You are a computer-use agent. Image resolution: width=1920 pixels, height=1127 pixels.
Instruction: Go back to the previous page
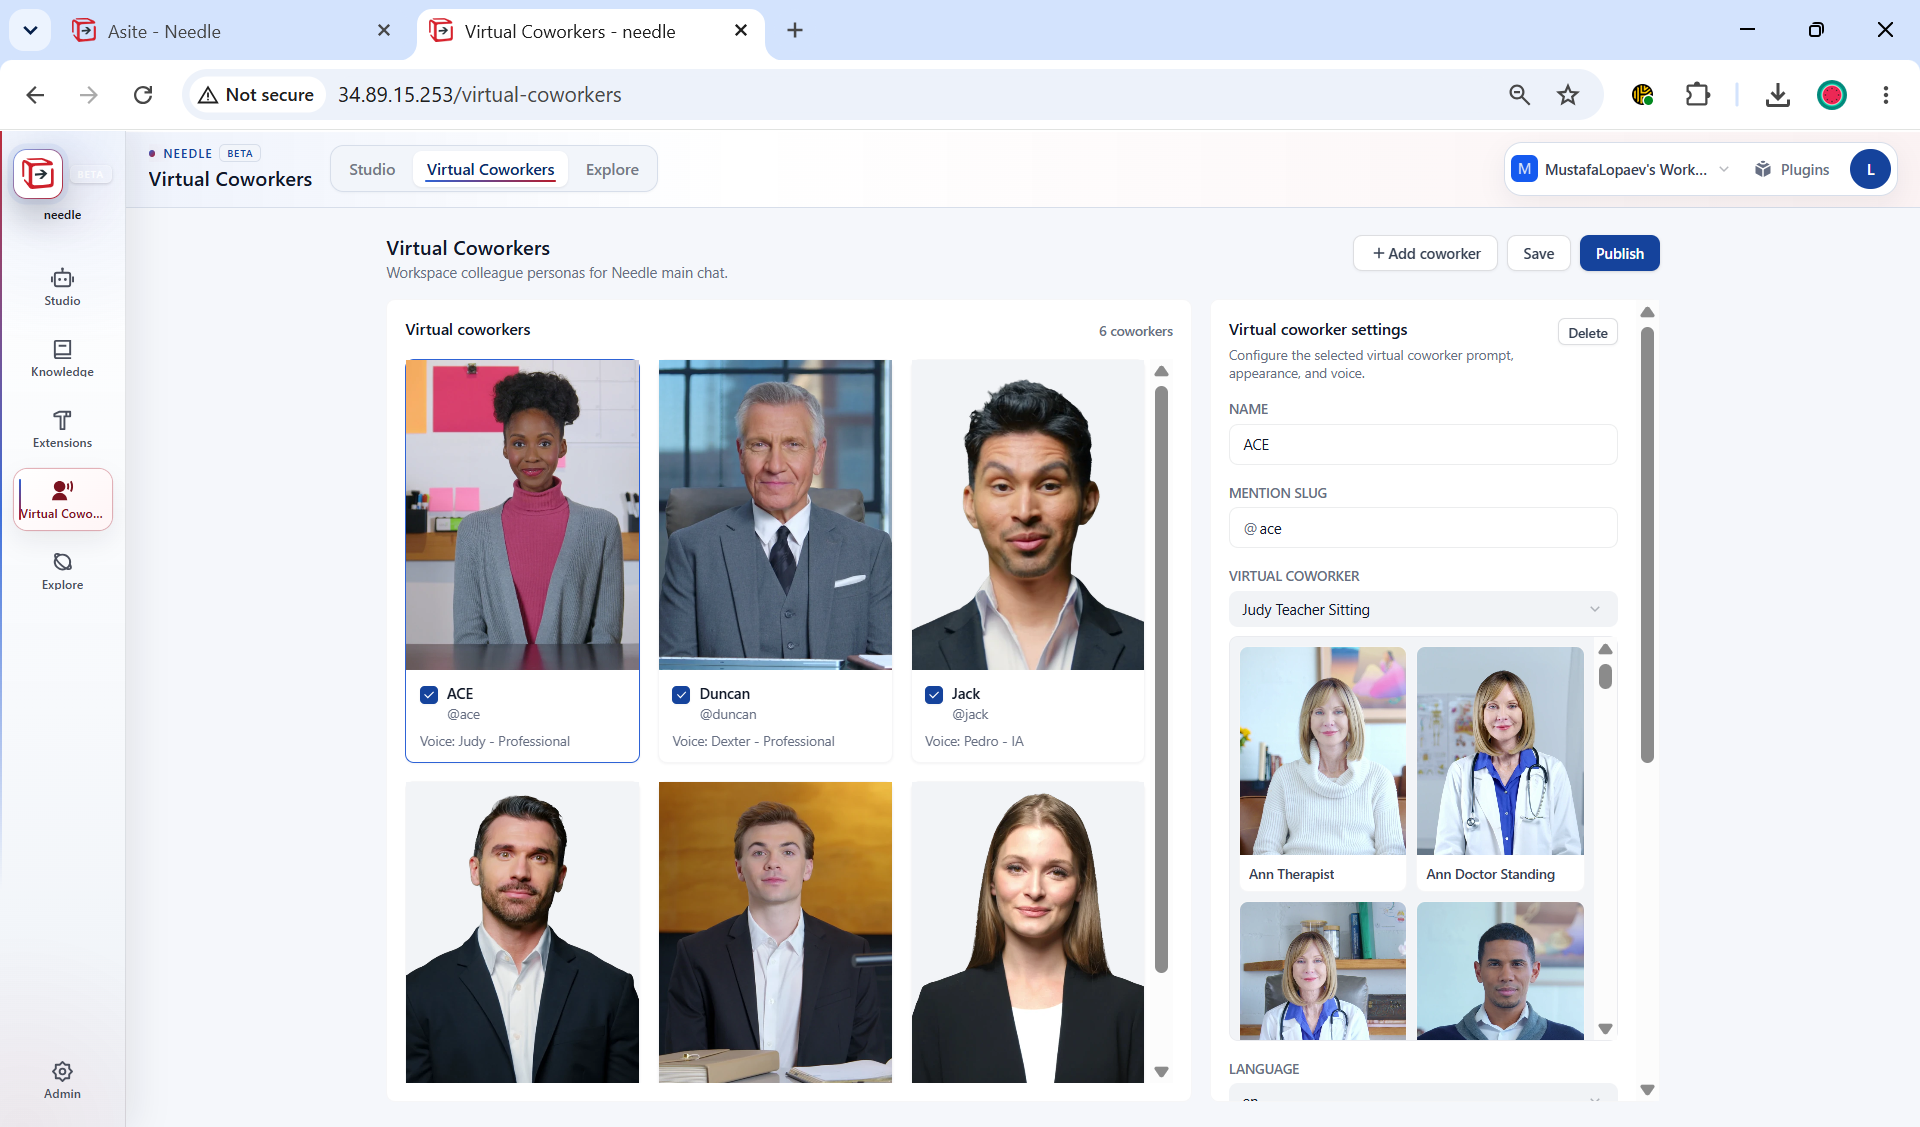[x=36, y=95]
